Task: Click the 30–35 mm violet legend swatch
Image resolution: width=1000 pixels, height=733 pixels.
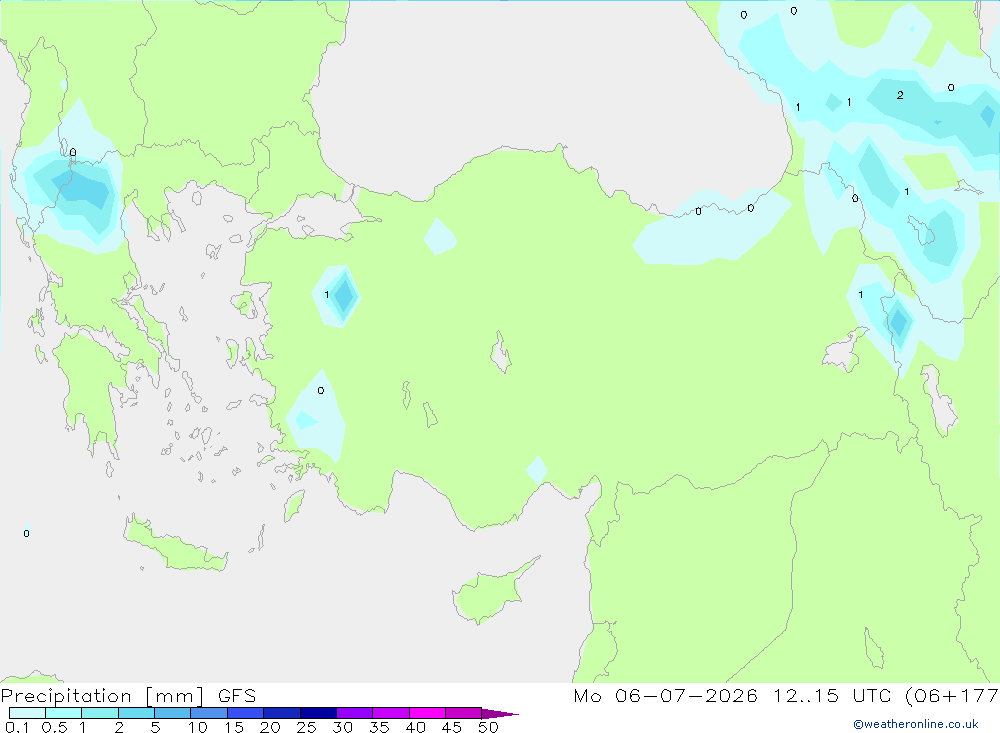Action: [354, 713]
